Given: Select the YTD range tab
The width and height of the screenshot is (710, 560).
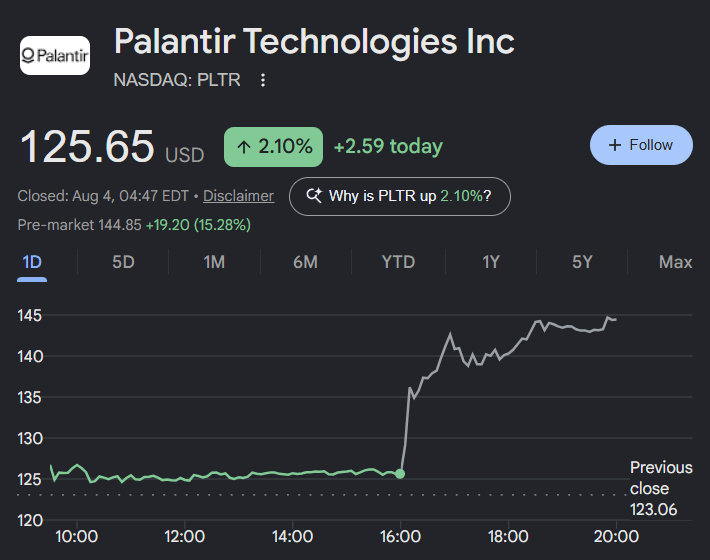Looking at the screenshot, I should [398, 262].
